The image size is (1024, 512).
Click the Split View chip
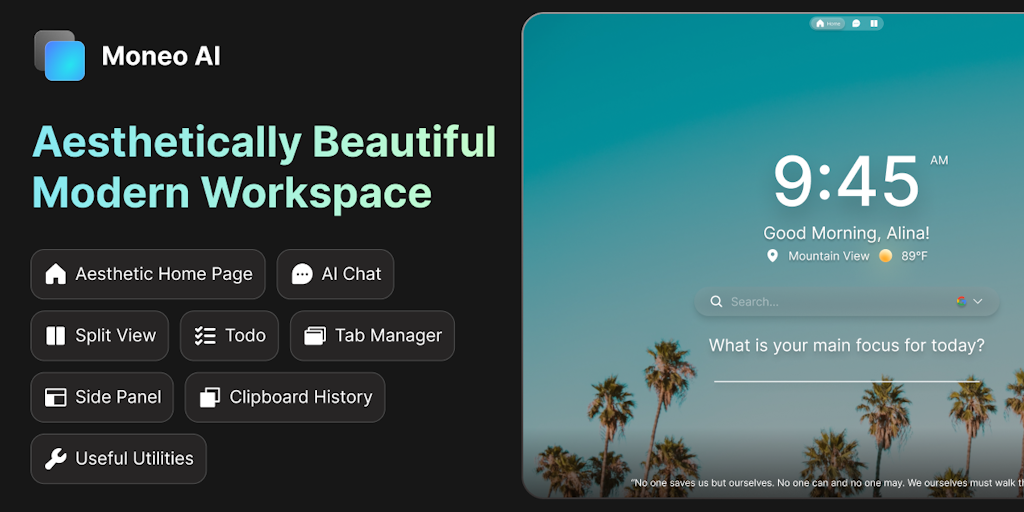[x=100, y=336]
